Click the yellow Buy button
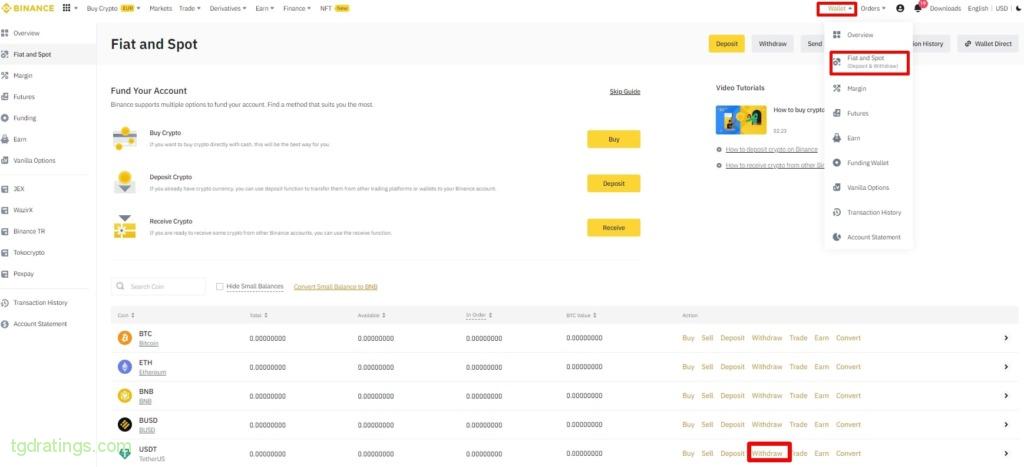Screen dimensions: 1024x467 [613, 139]
